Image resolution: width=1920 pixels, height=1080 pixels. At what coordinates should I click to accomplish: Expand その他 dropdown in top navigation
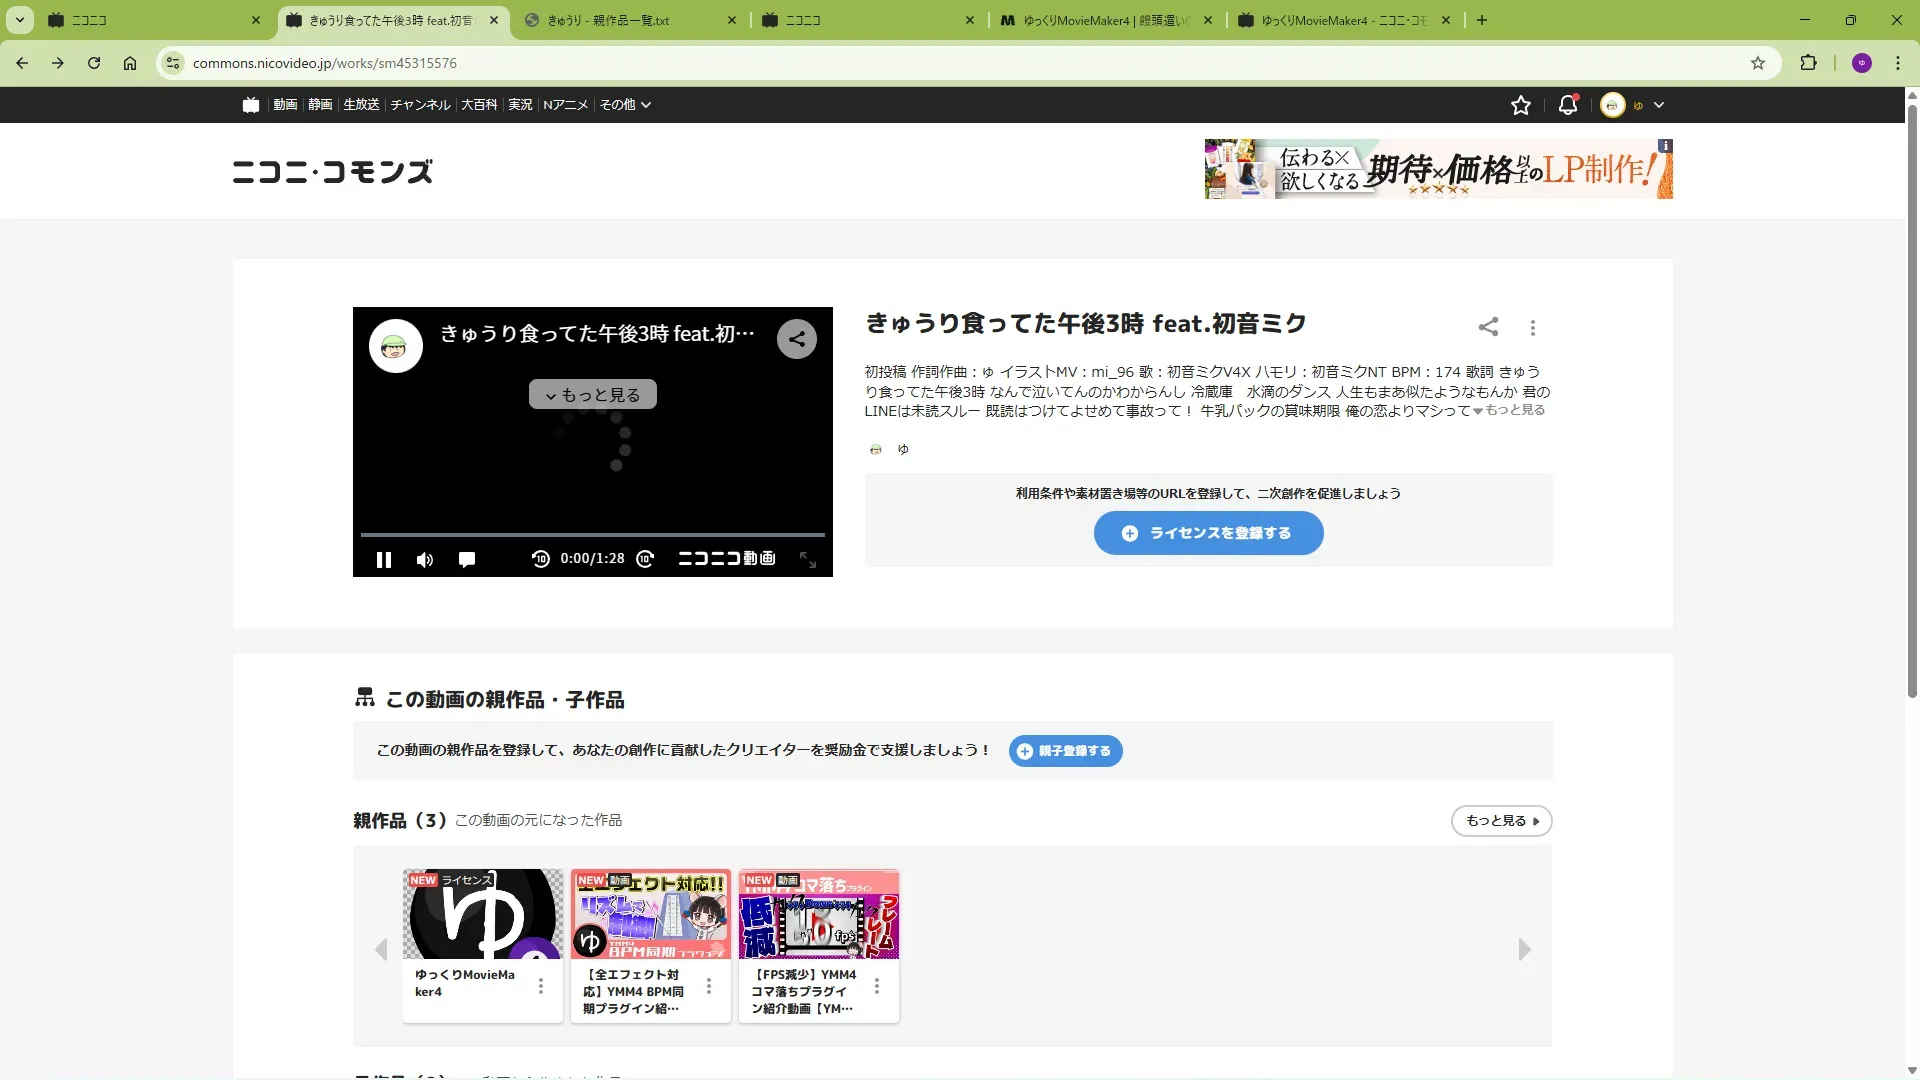[625, 105]
